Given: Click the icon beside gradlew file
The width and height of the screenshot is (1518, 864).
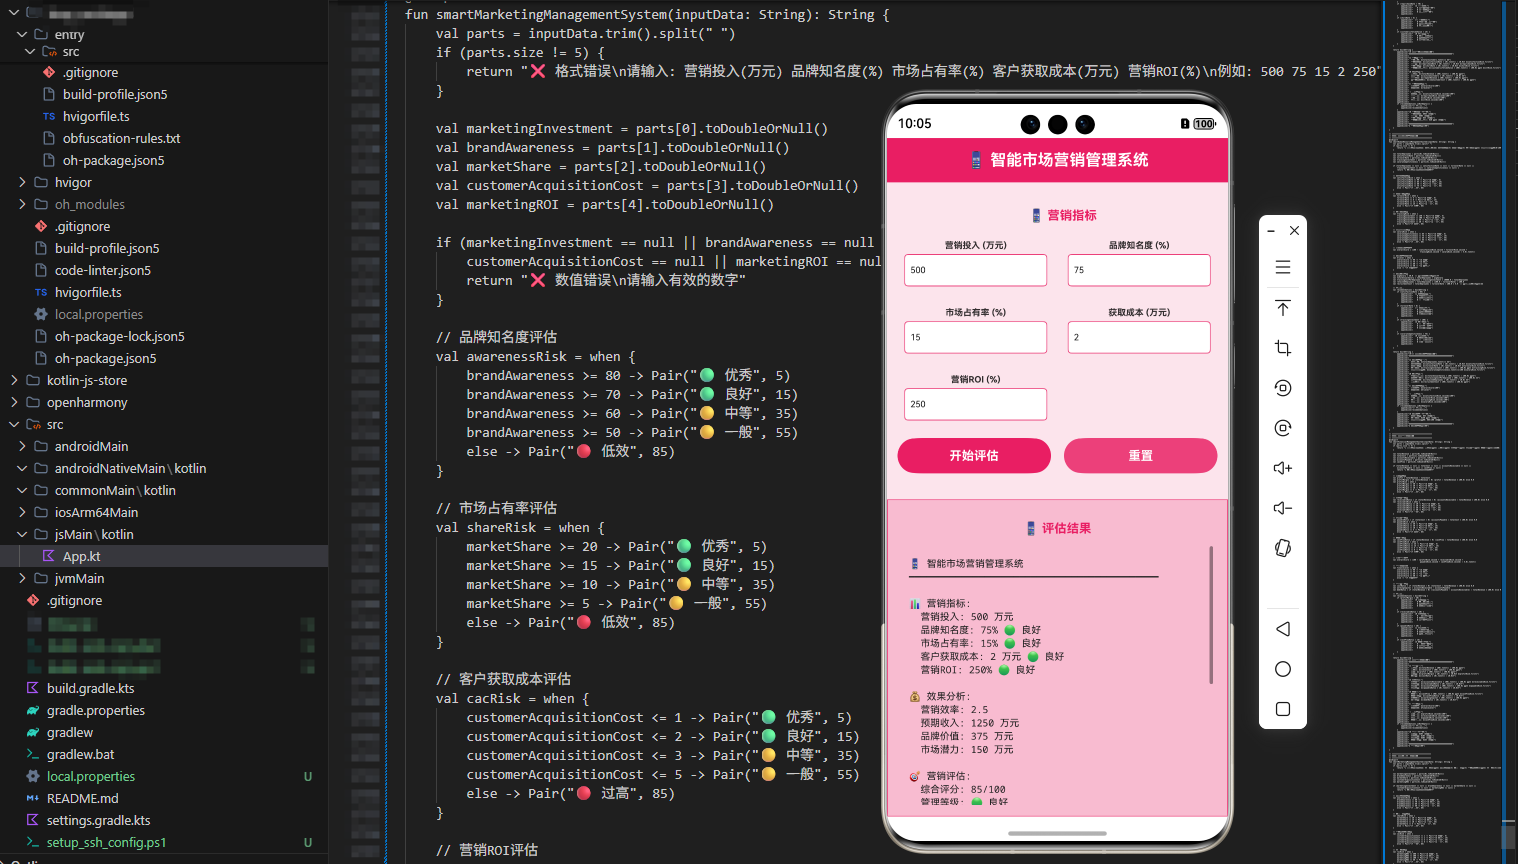Looking at the screenshot, I should pos(33,732).
